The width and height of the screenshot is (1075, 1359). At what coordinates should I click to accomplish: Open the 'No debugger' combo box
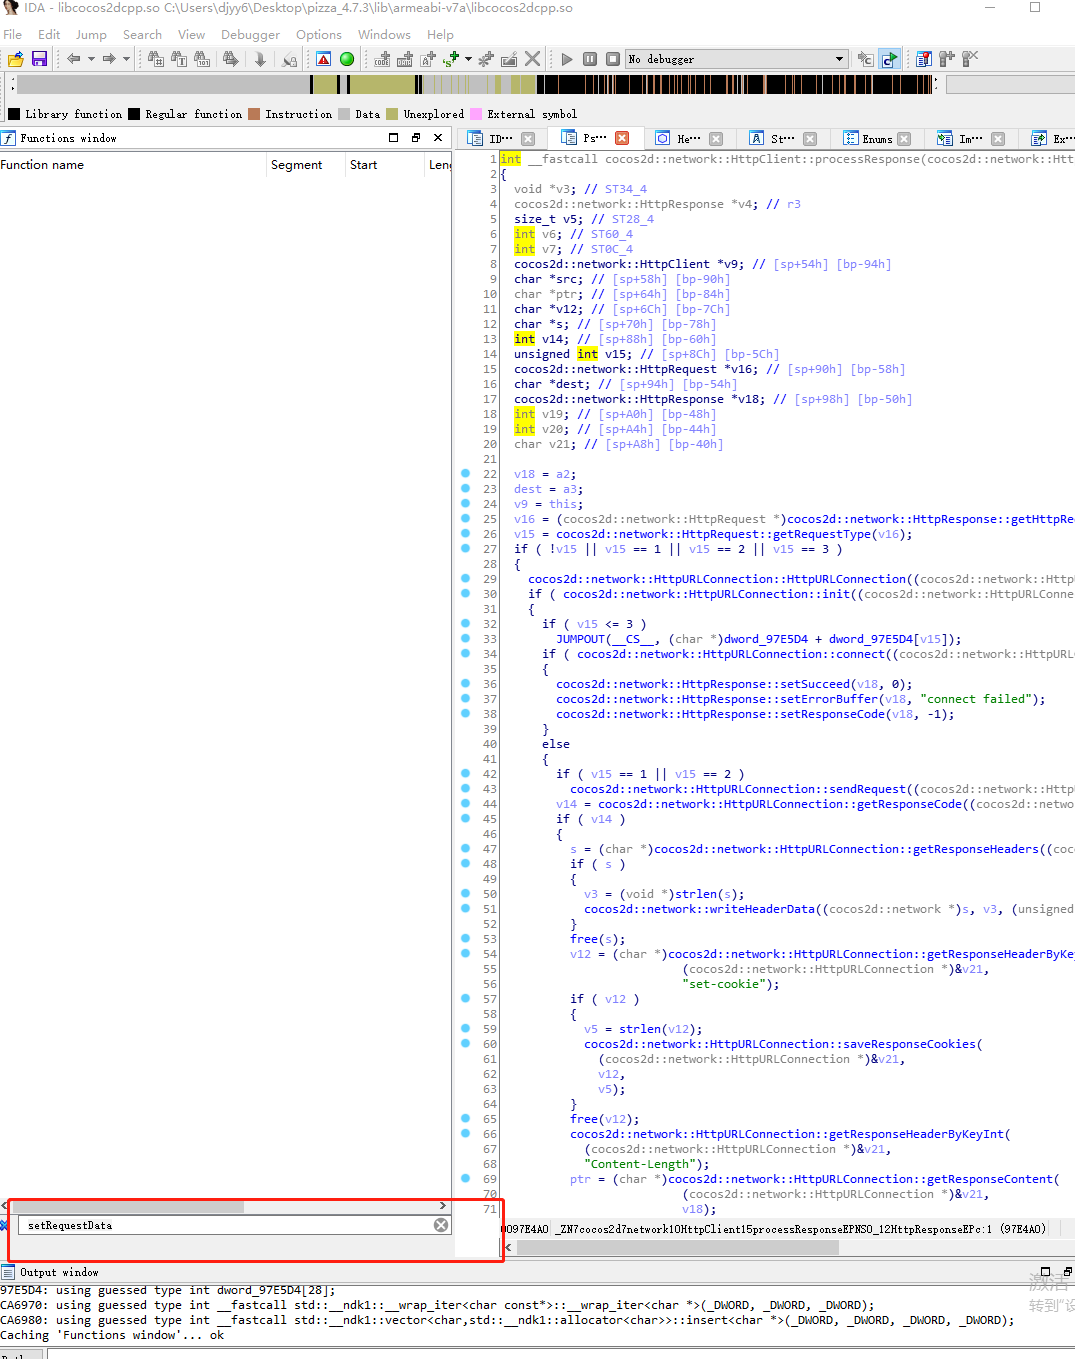pos(737,59)
